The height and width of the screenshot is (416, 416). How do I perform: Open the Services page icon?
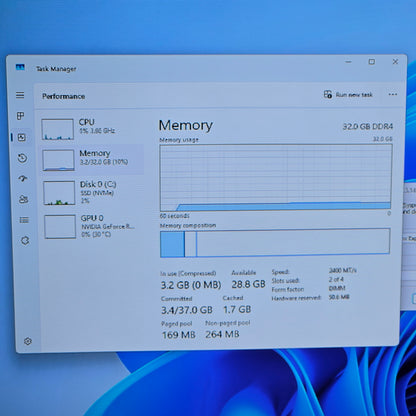click(x=25, y=240)
